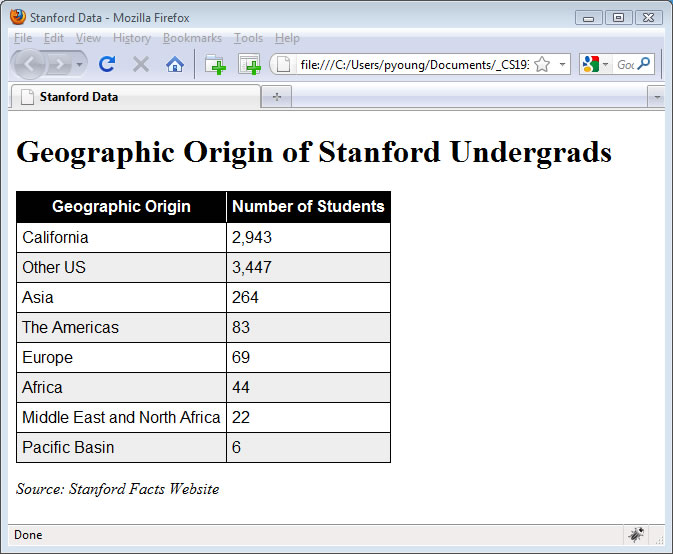Screen dimensions: 673x554
Task: Go to the Home page icon
Action: click(175, 65)
